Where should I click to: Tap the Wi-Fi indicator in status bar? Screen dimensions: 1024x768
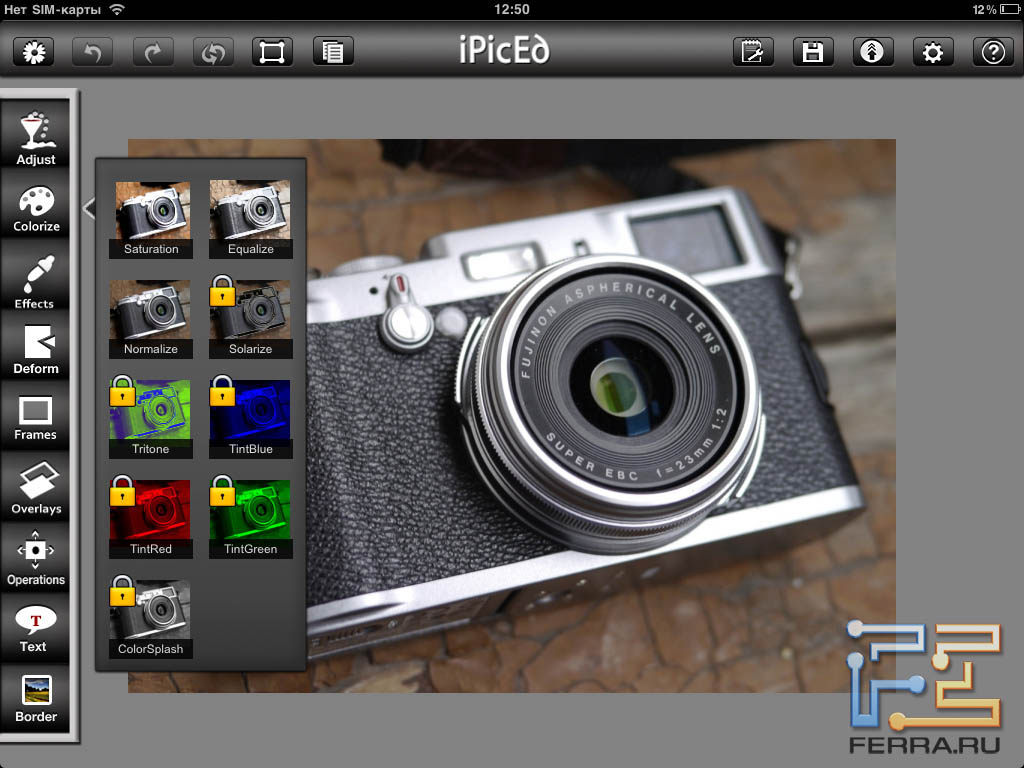[x=117, y=9]
